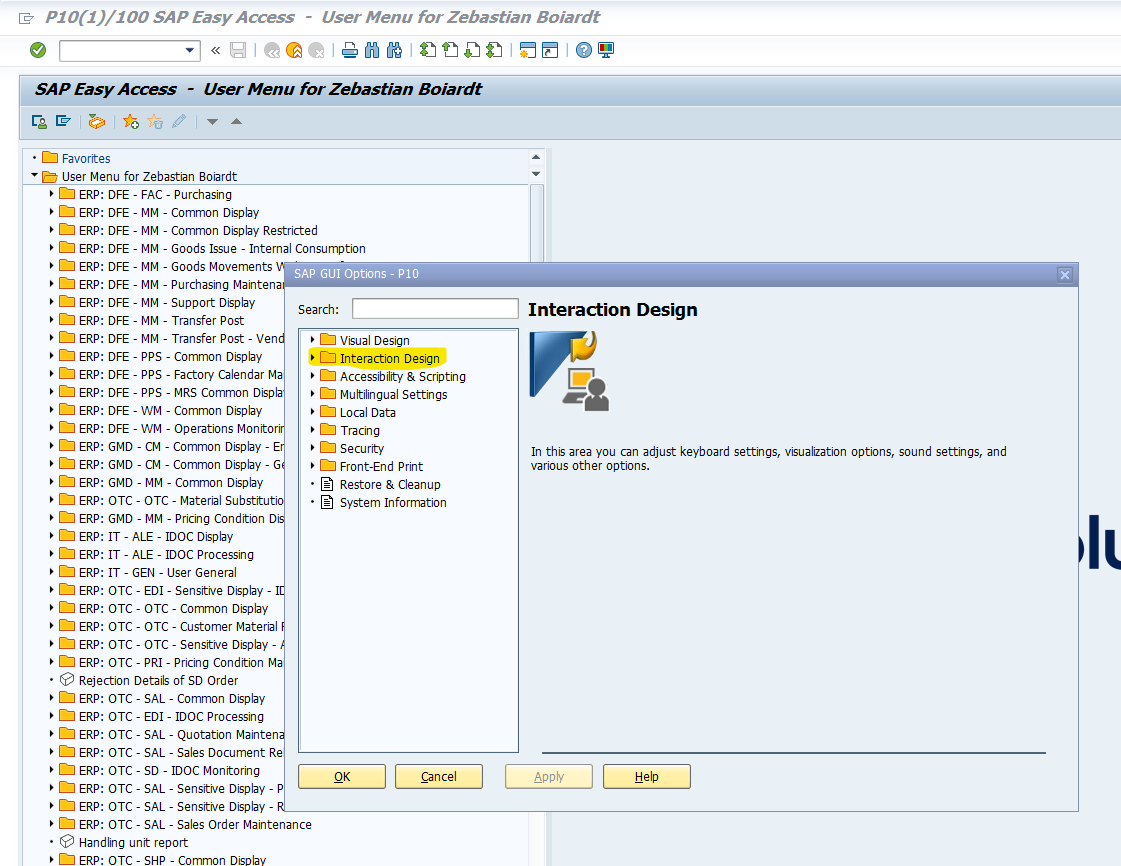Click the title bar system menu icon

click(x=26, y=18)
